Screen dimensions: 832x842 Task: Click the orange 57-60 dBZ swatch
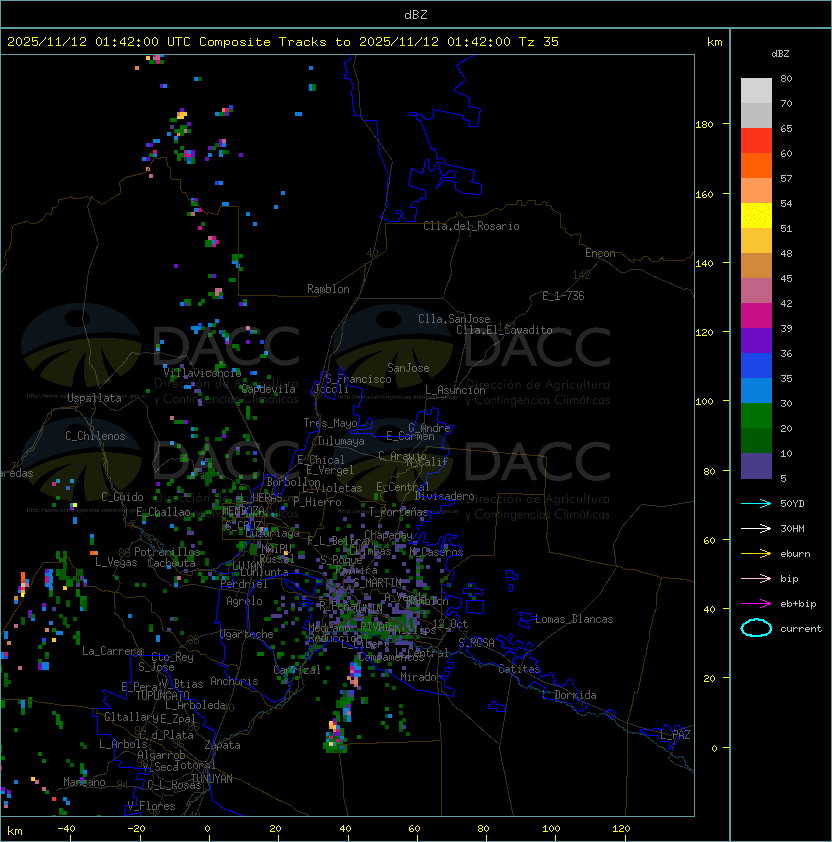click(756, 166)
